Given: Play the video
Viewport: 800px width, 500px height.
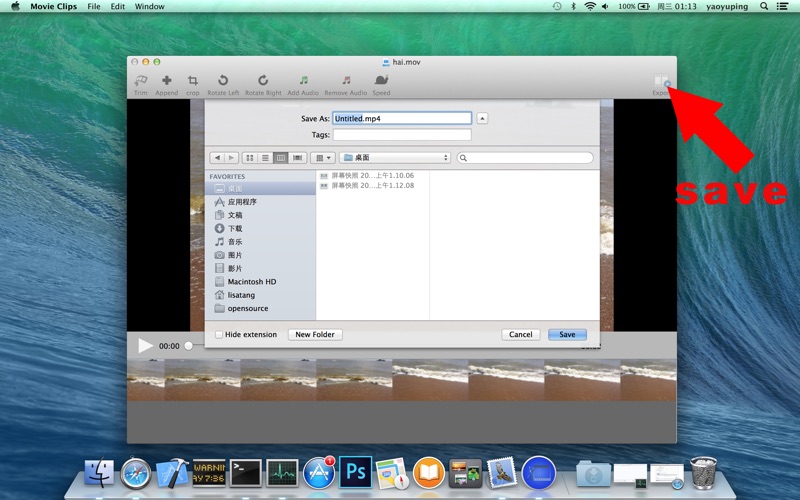Looking at the screenshot, I should coord(145,345).
